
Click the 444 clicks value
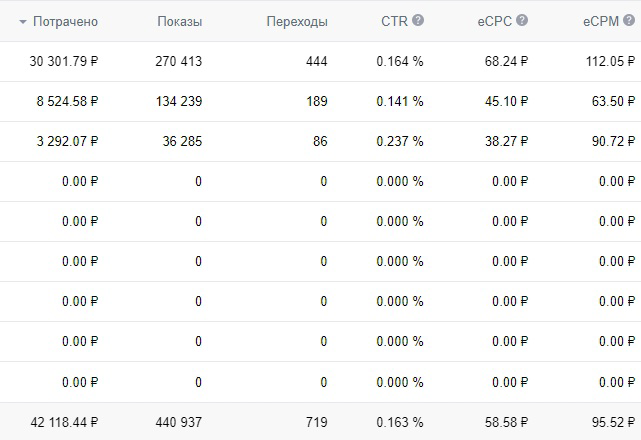pyautogui.click(x=317, y=61)
